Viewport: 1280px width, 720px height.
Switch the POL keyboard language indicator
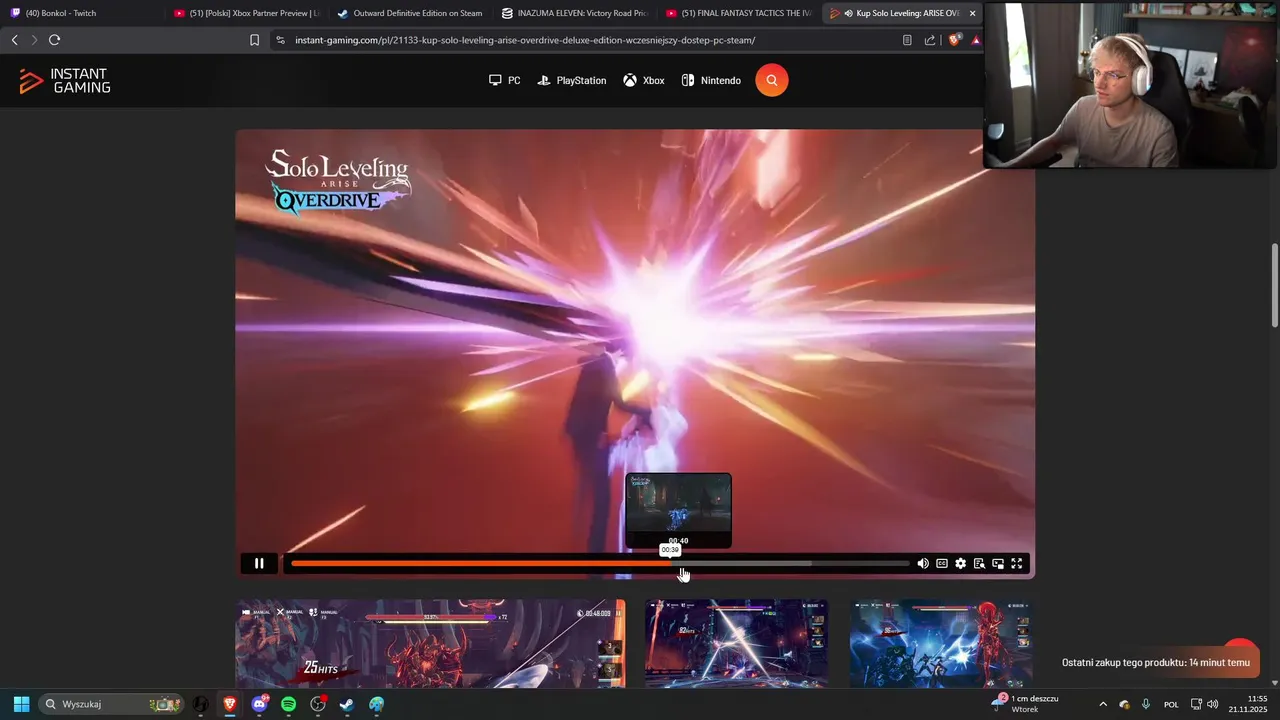coord(1171,704)
